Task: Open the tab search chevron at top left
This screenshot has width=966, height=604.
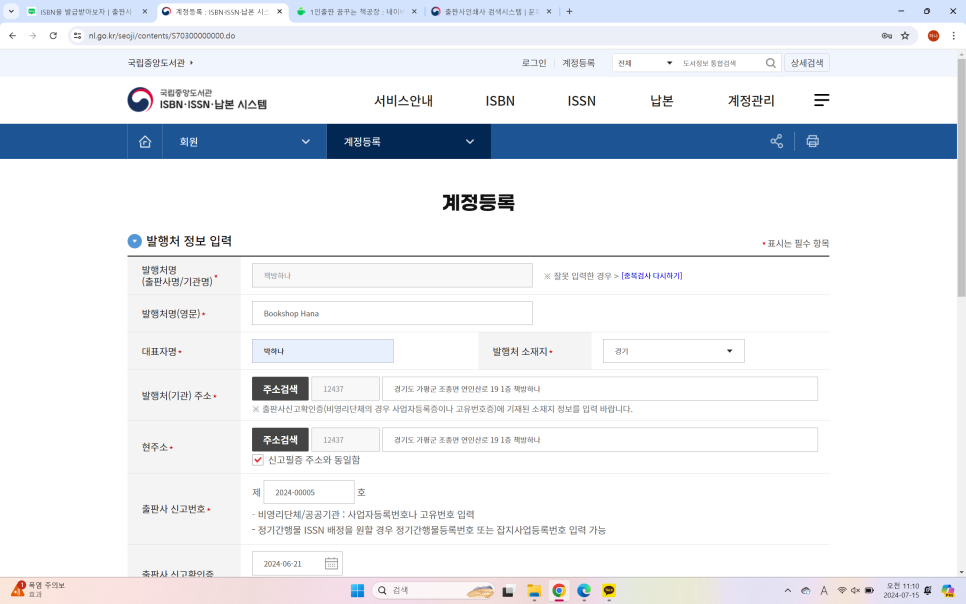Action: pyautogui.click(x=11, y=11)
